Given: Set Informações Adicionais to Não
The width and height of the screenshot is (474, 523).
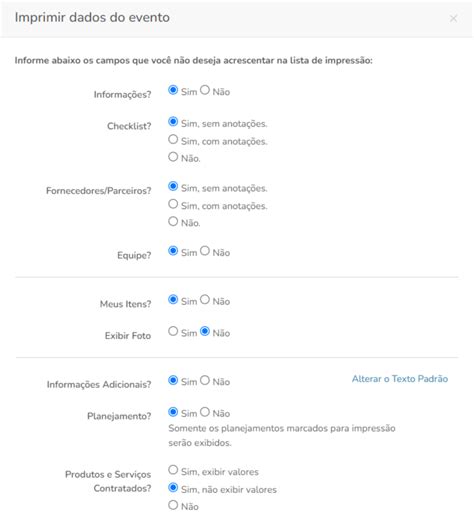Looking at the screenshot, I should [x=205, y=380].
